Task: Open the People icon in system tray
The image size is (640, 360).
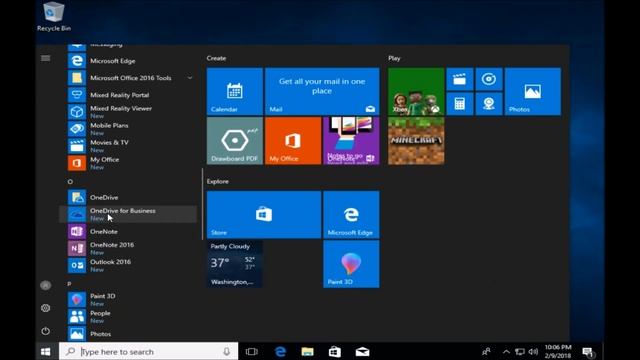Action: (x=486, y=351)
